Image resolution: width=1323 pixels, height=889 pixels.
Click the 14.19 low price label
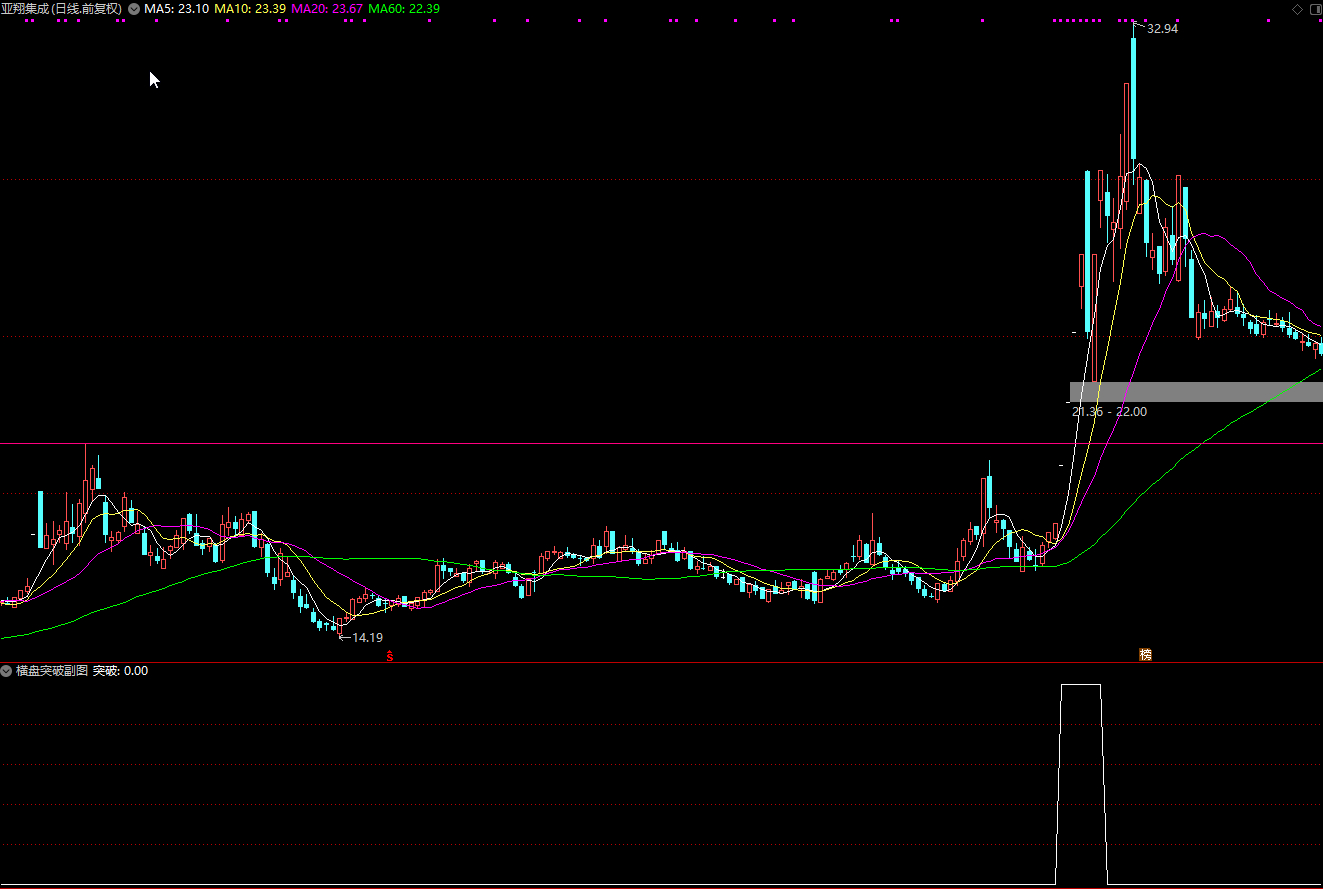pos(367,637)
